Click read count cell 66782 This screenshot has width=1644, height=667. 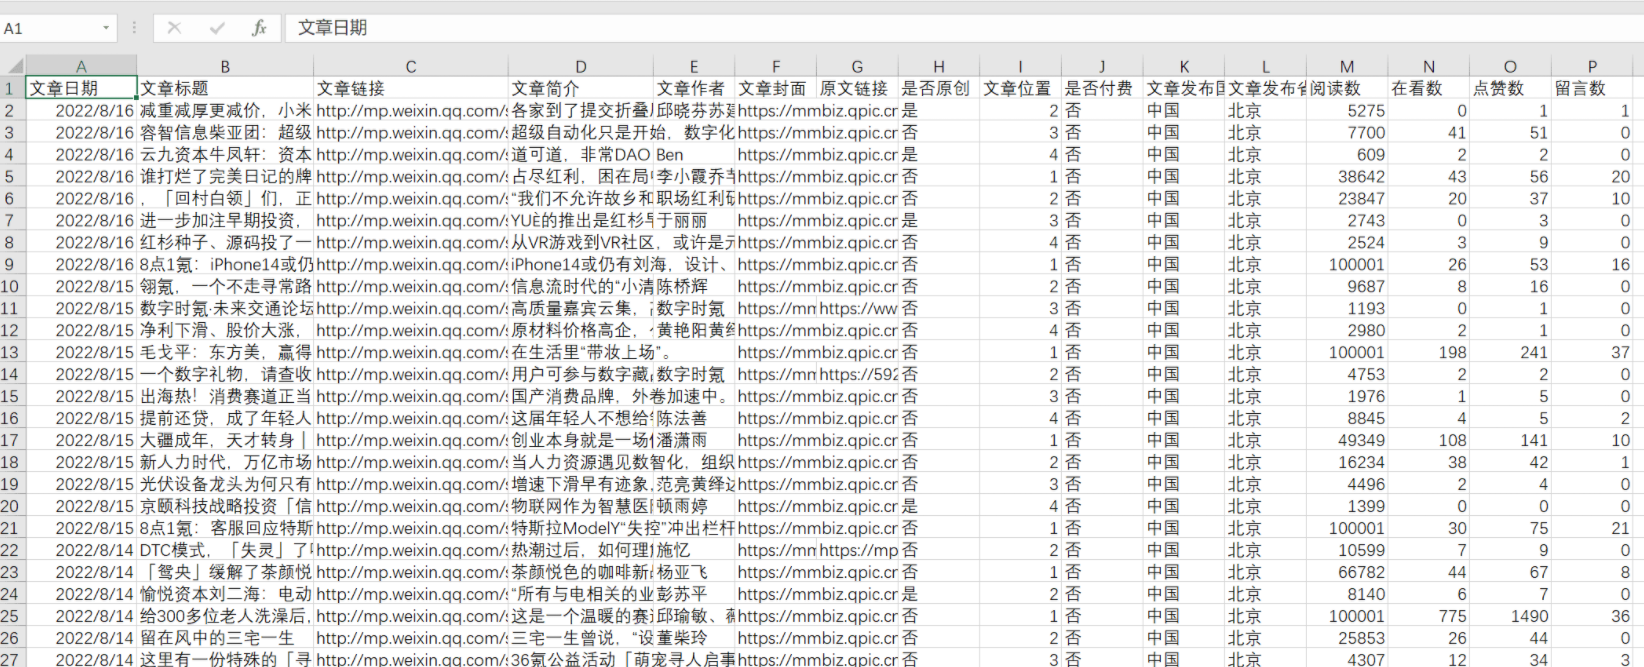click(1347, 572)
